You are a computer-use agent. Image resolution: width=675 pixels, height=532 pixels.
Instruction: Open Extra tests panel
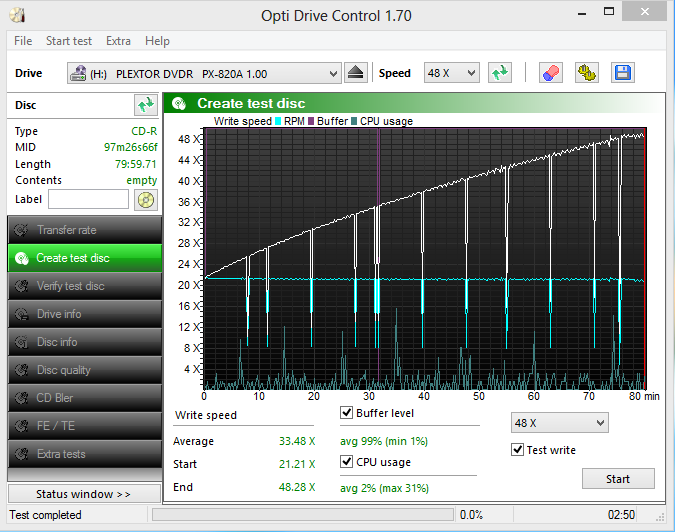click(85, 454)
